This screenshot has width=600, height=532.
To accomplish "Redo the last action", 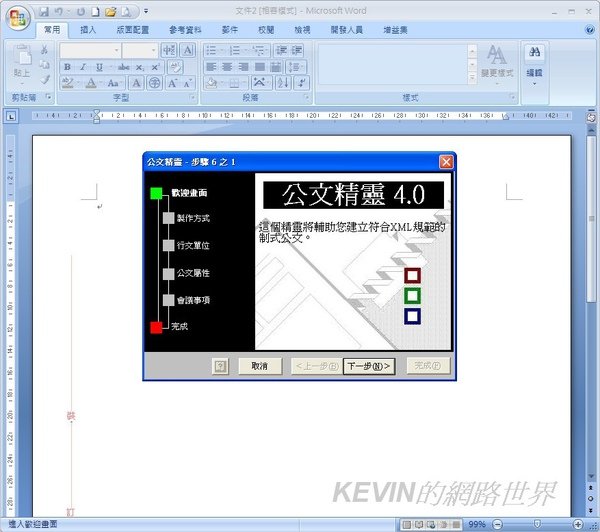I will click(x=81, y=12).
